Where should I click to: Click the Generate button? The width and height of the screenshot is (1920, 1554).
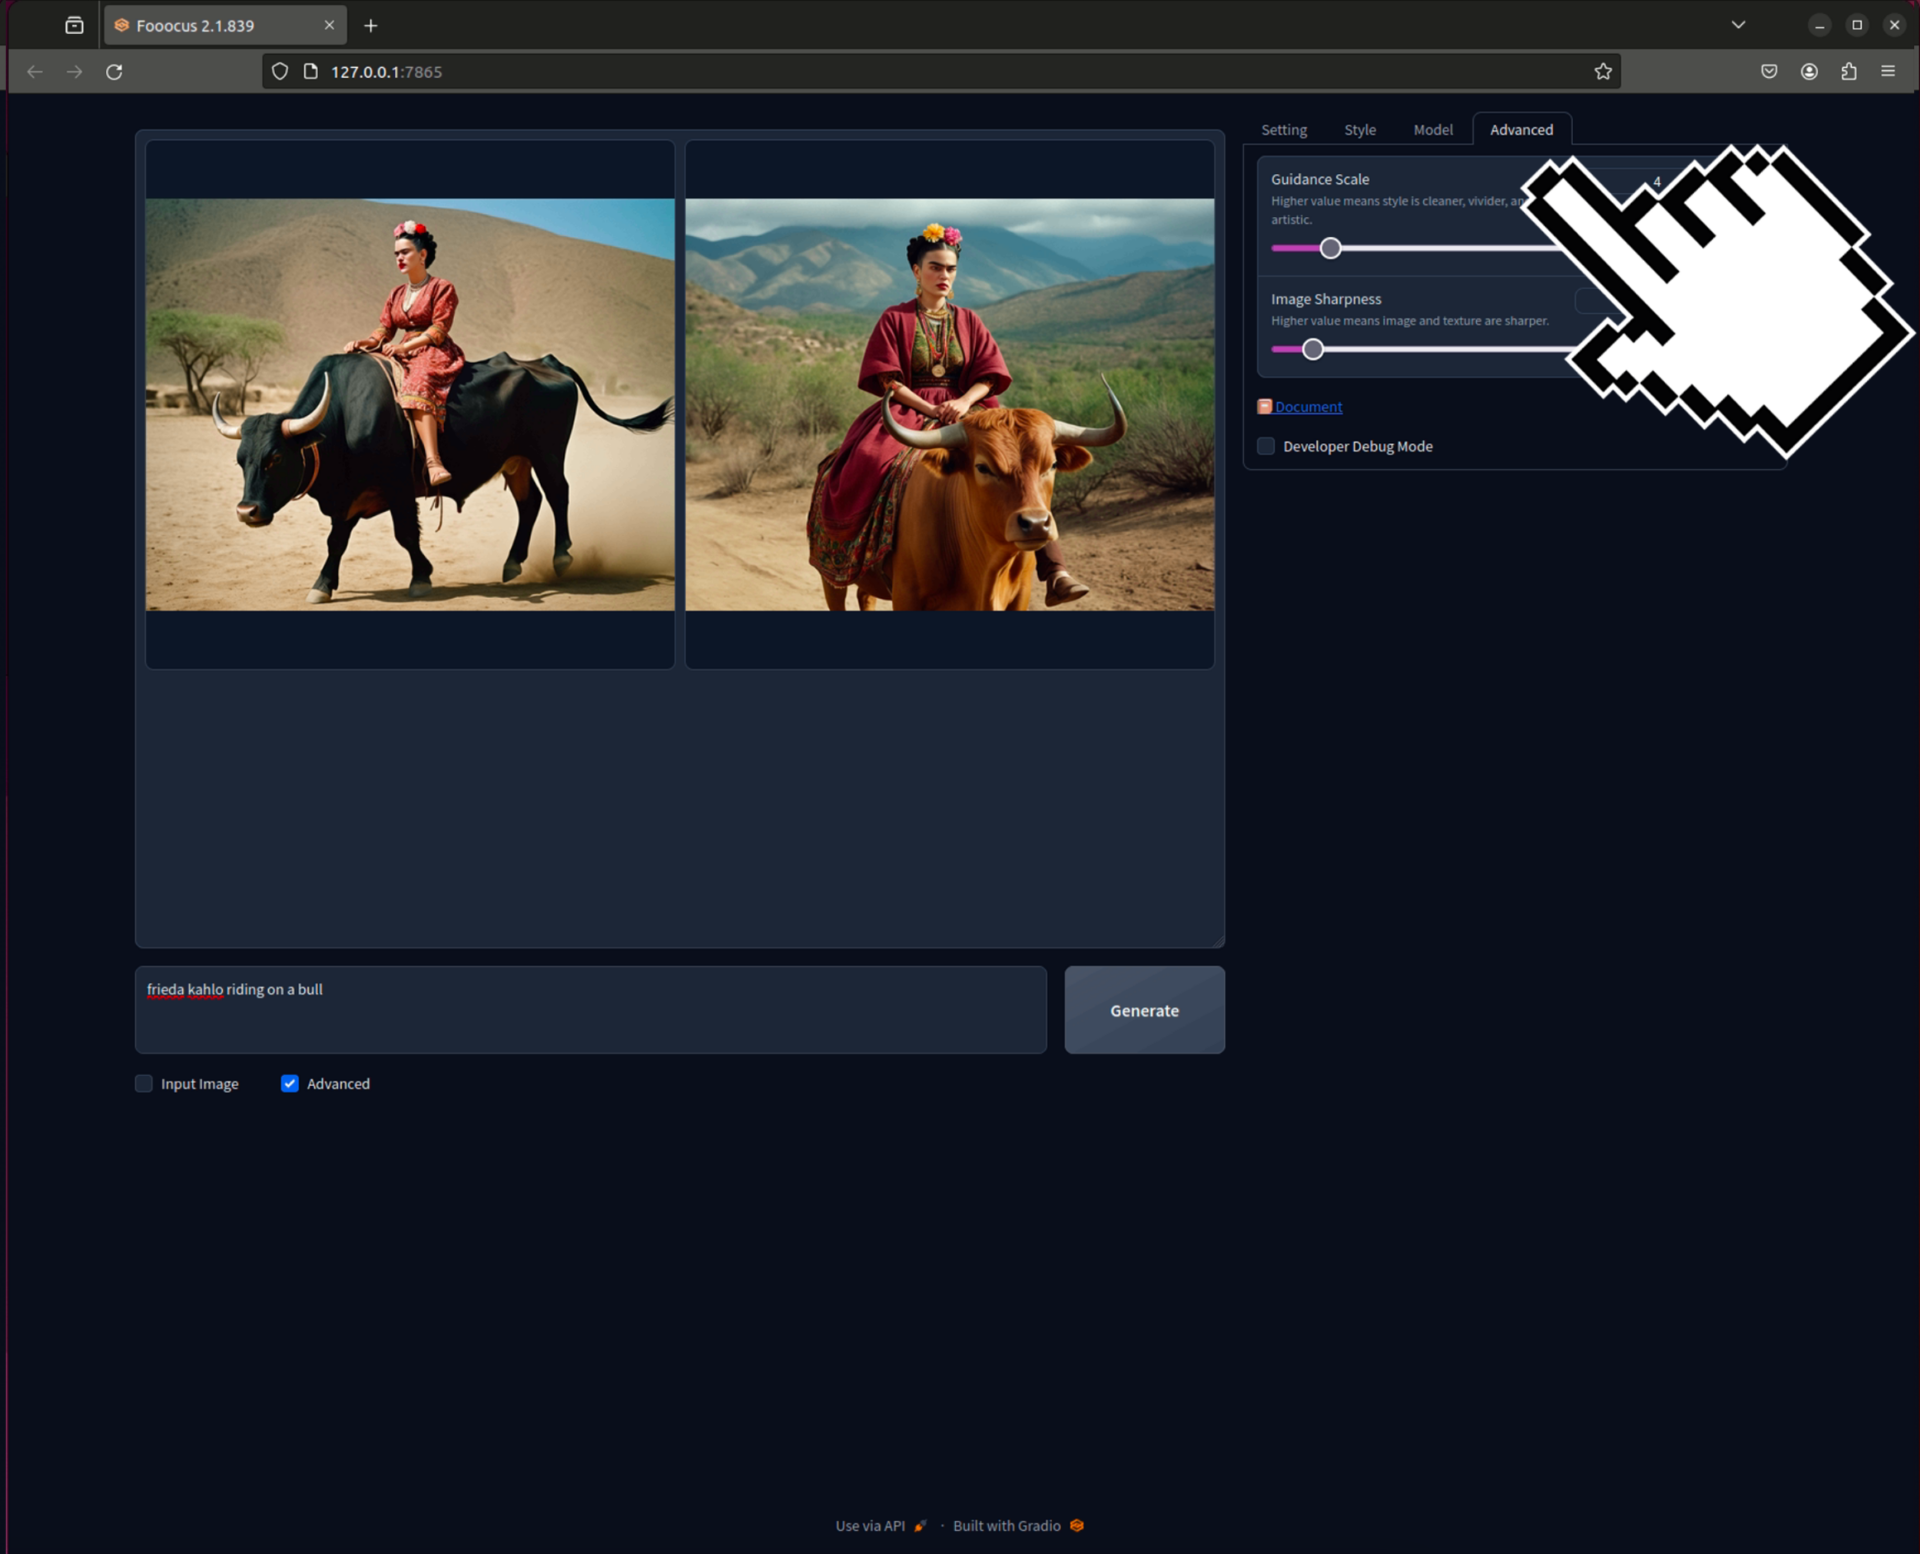click(1144, 1010)
